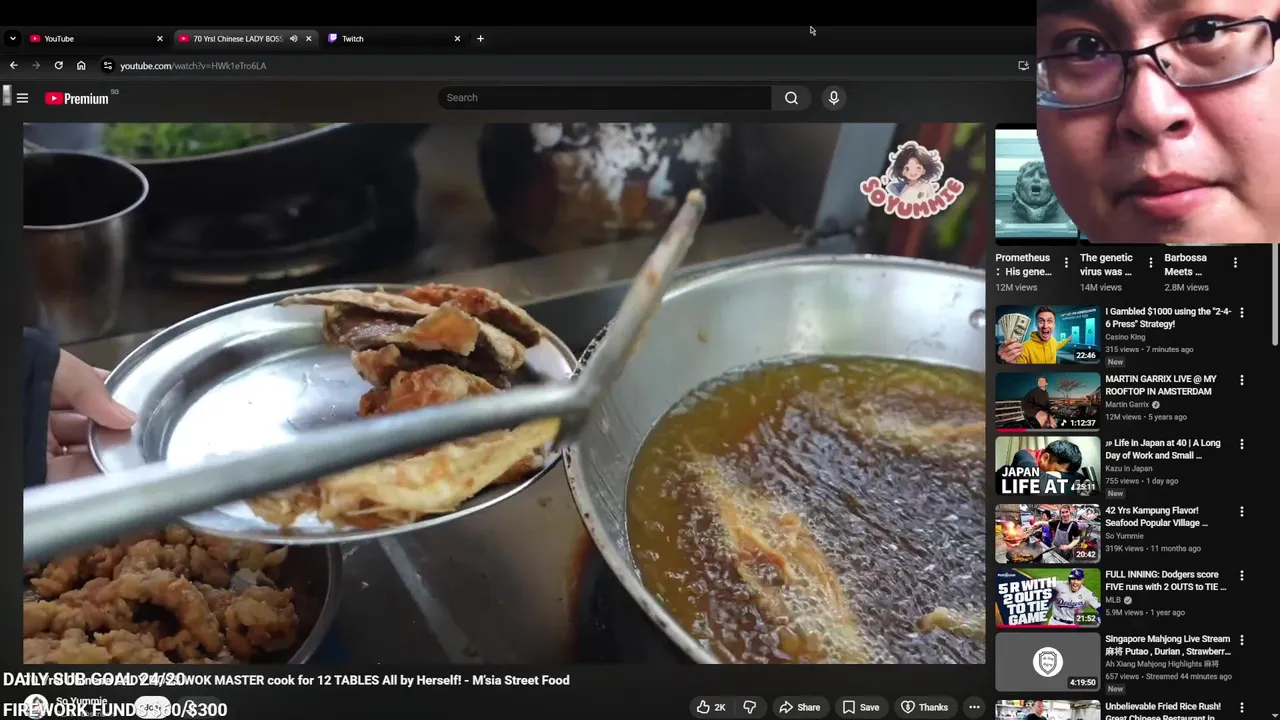The width and height of the screenshot is (1280, 720).
Task: Open menu for Unbelievable Fried Rice Rush
Action: [x=1242, y=706]
